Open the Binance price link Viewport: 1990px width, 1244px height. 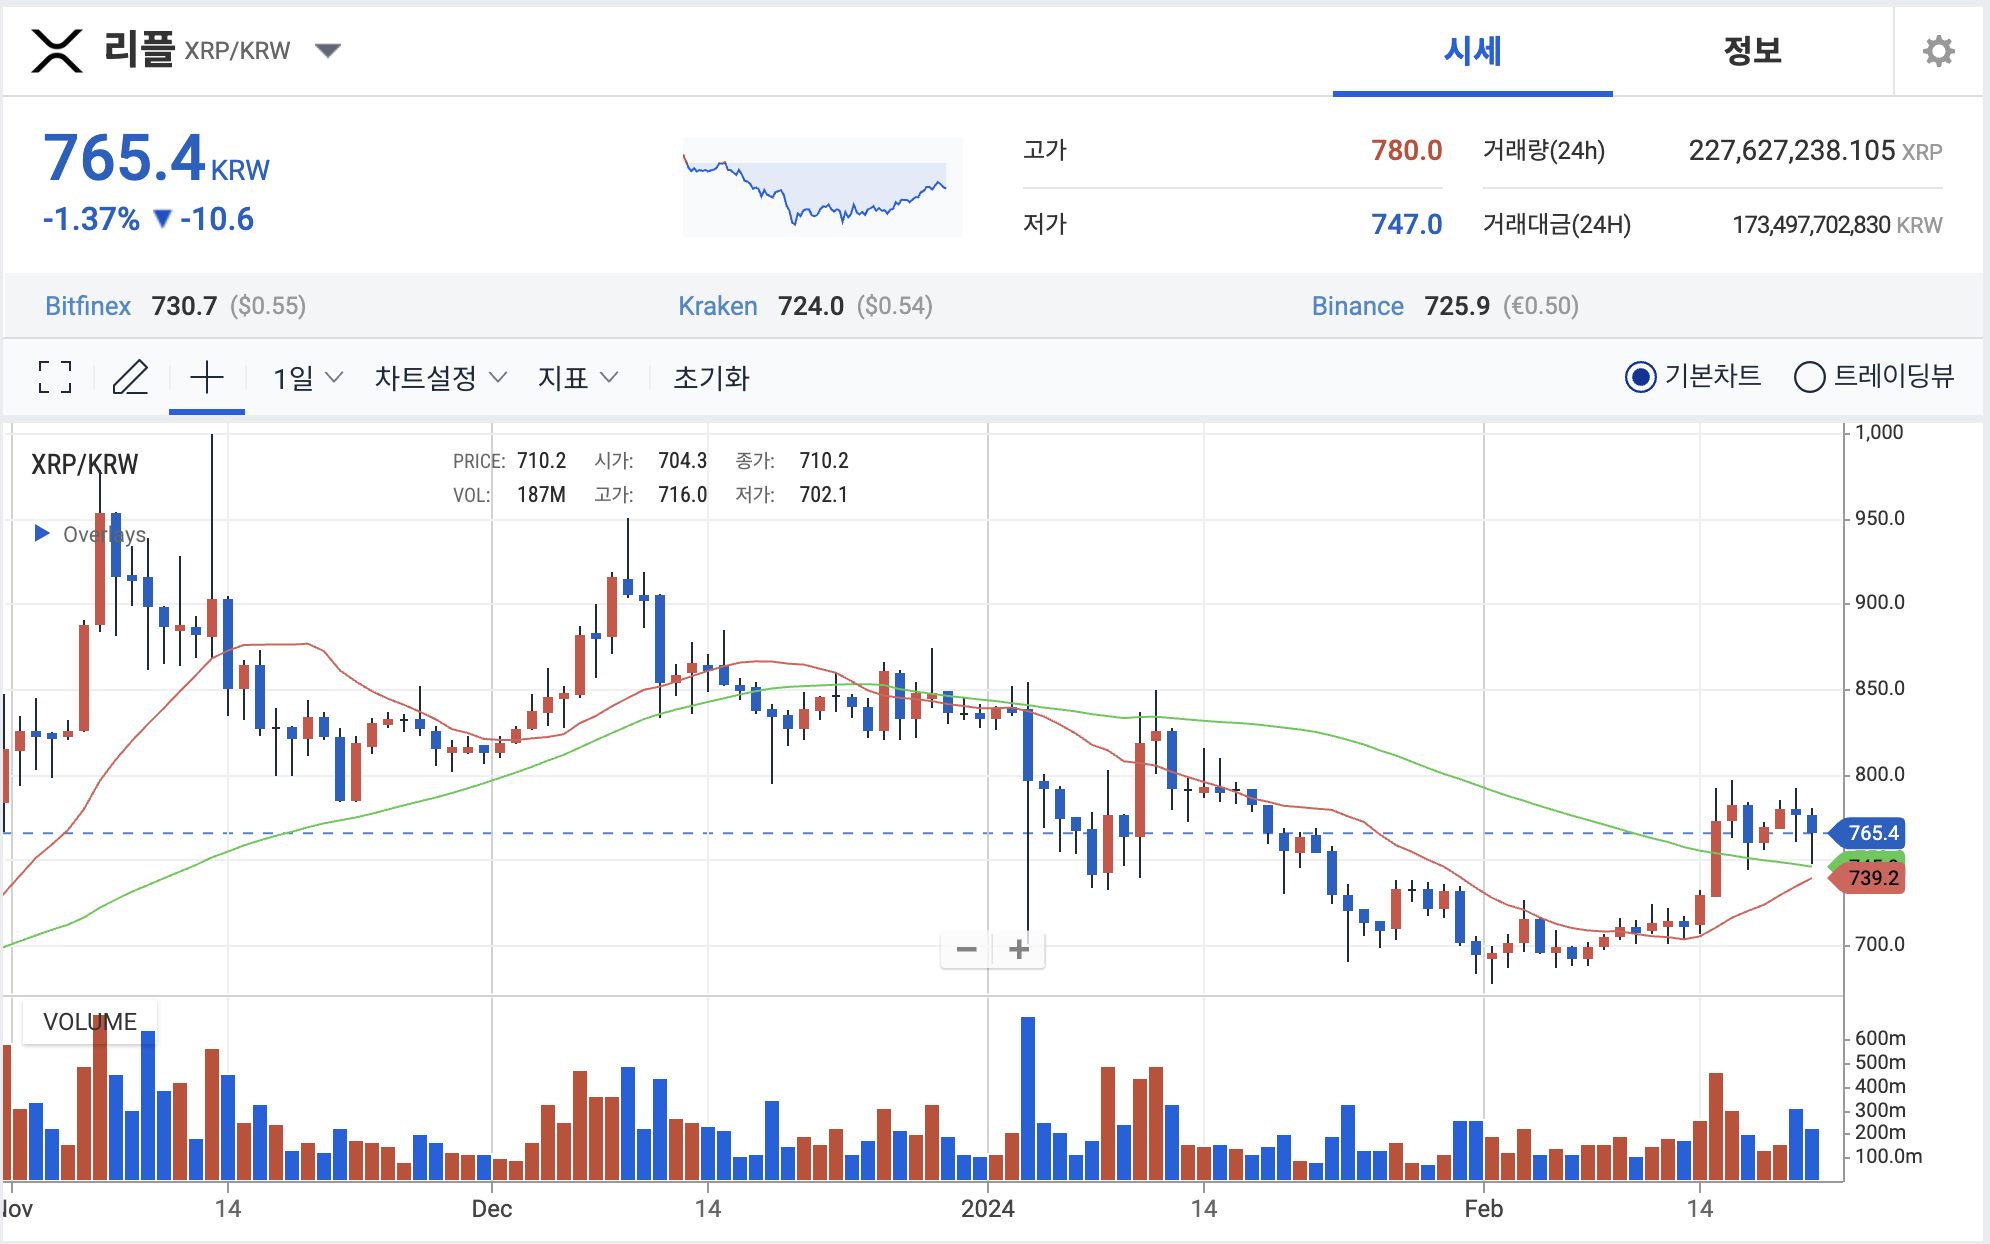(x=1357, y=306)
